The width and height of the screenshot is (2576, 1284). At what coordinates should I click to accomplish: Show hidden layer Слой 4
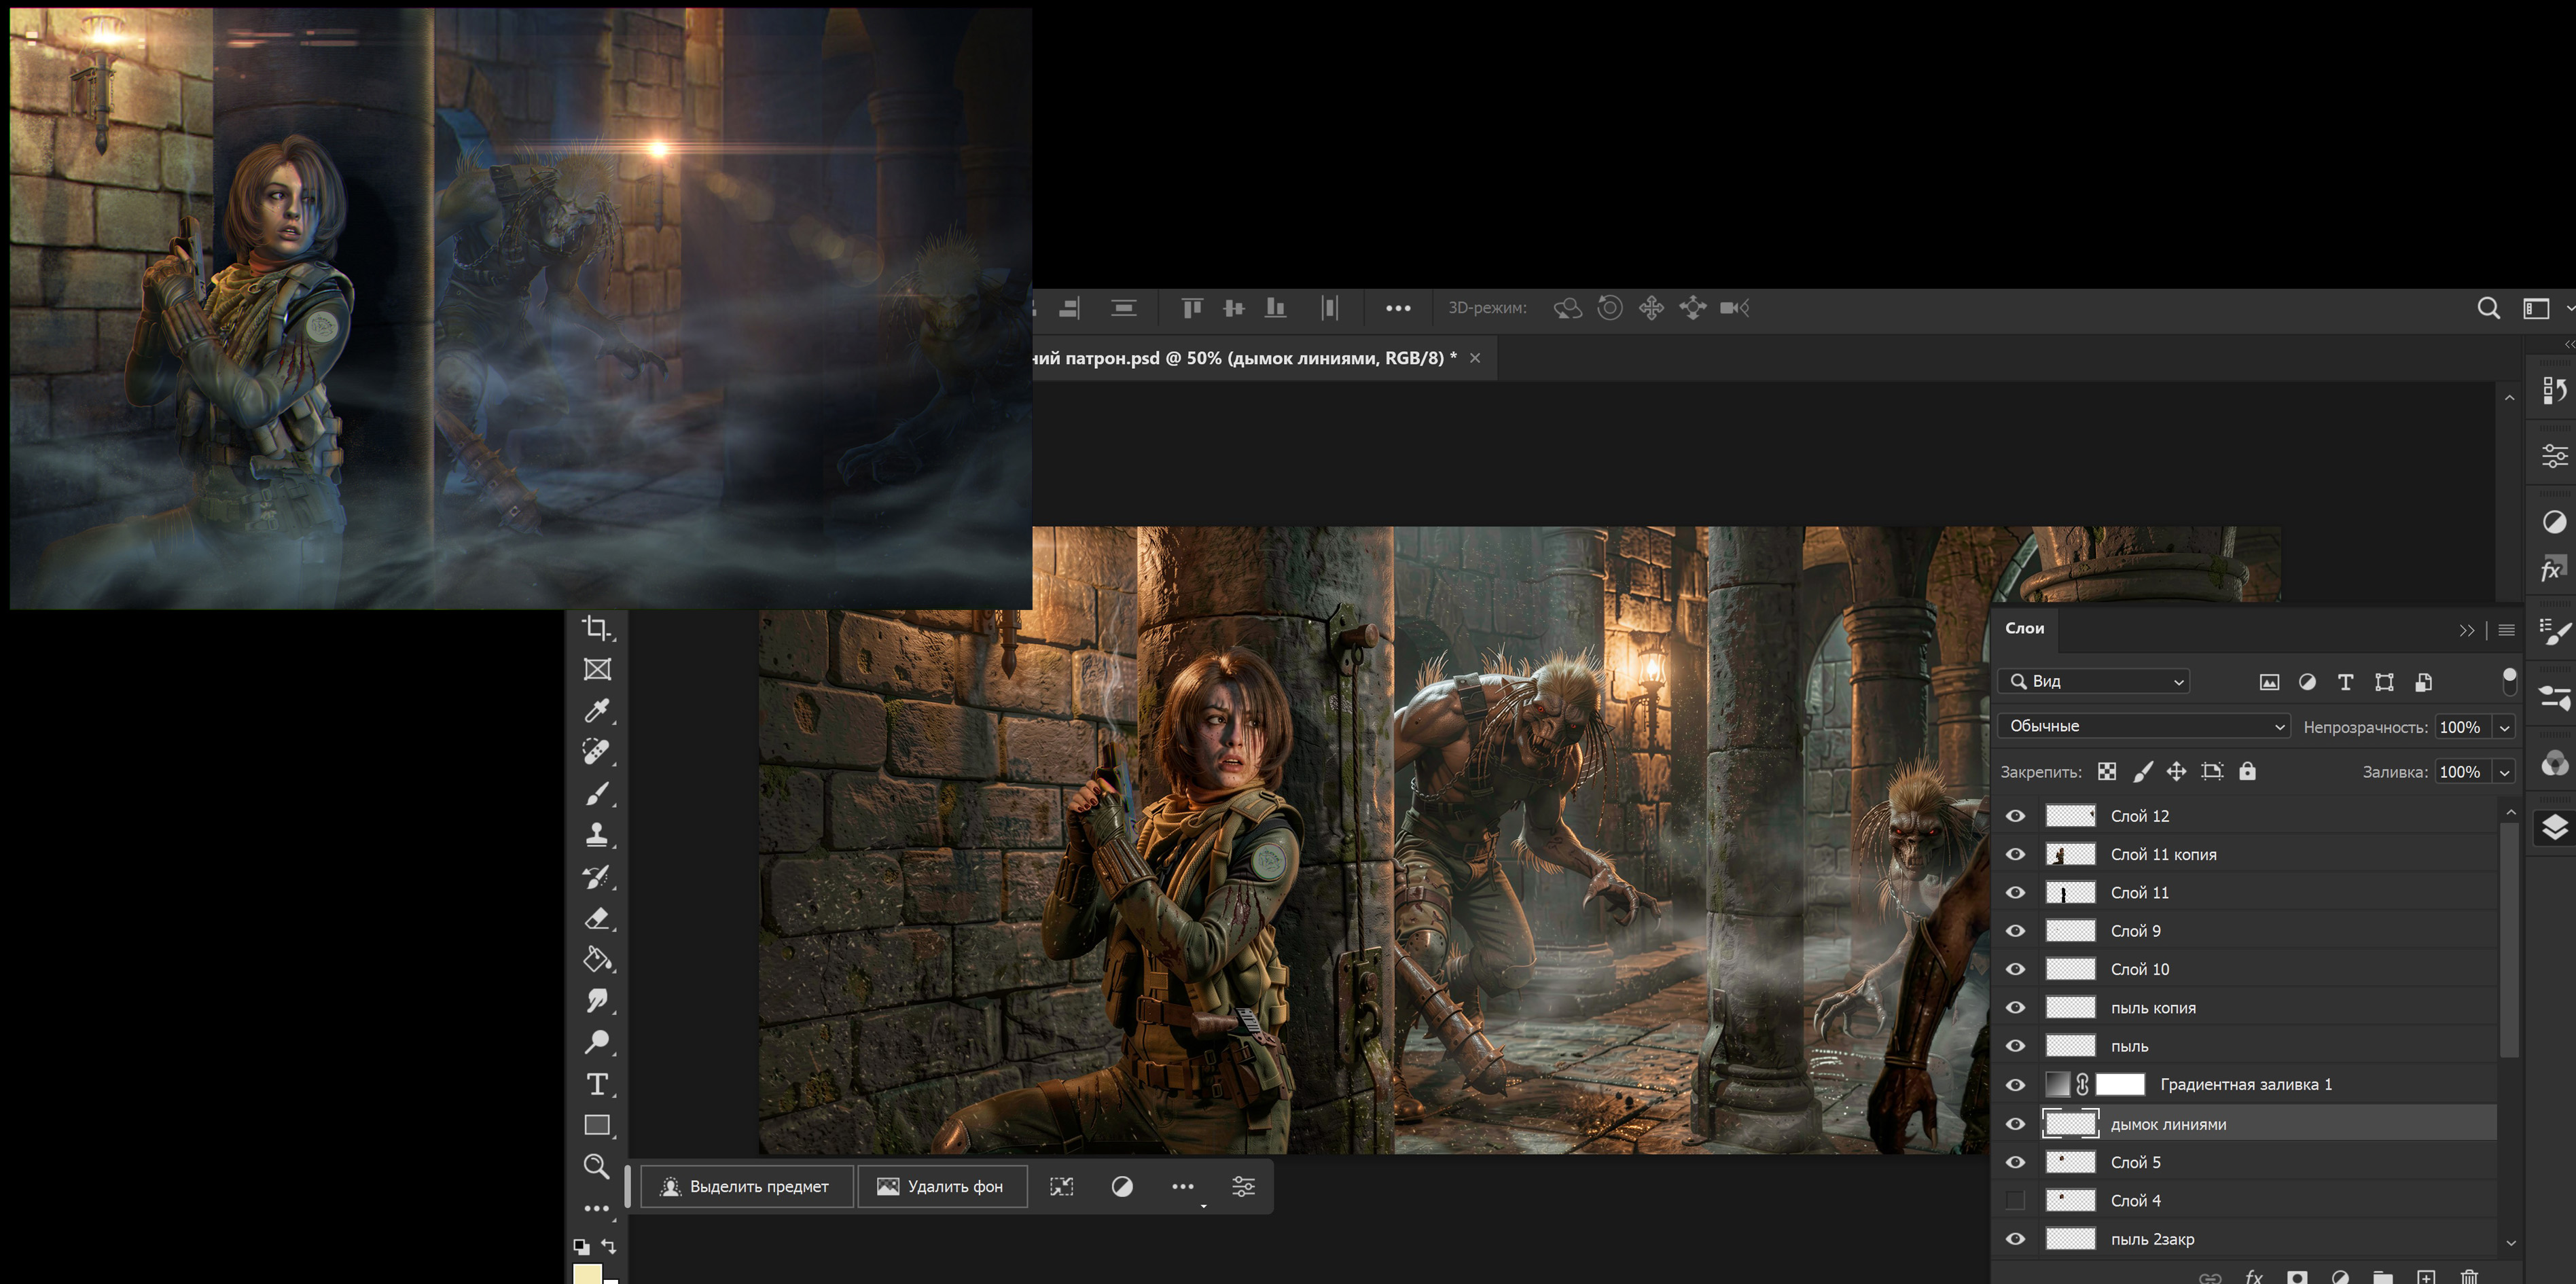click(x=2015, y=1200)
